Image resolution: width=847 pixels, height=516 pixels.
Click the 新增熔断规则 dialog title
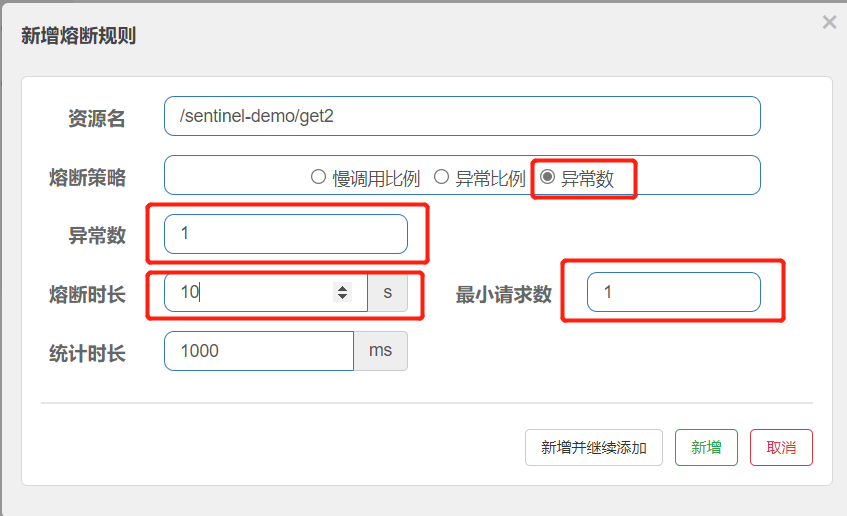tap(78, 36)
